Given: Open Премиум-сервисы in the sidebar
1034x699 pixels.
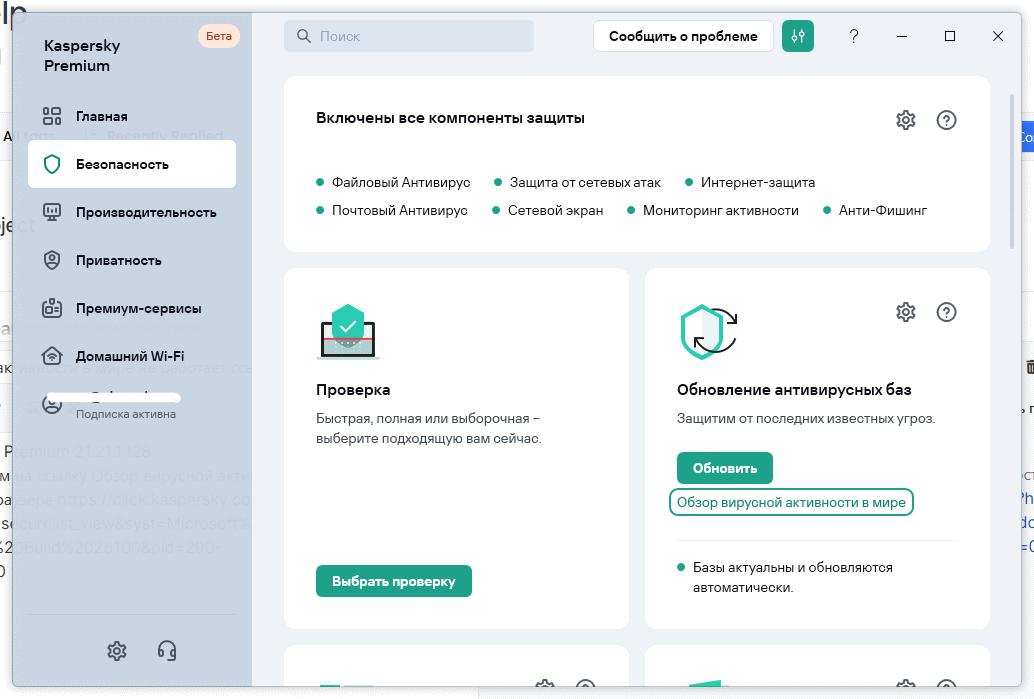Looking at the screenshot, I should point(132,308).
